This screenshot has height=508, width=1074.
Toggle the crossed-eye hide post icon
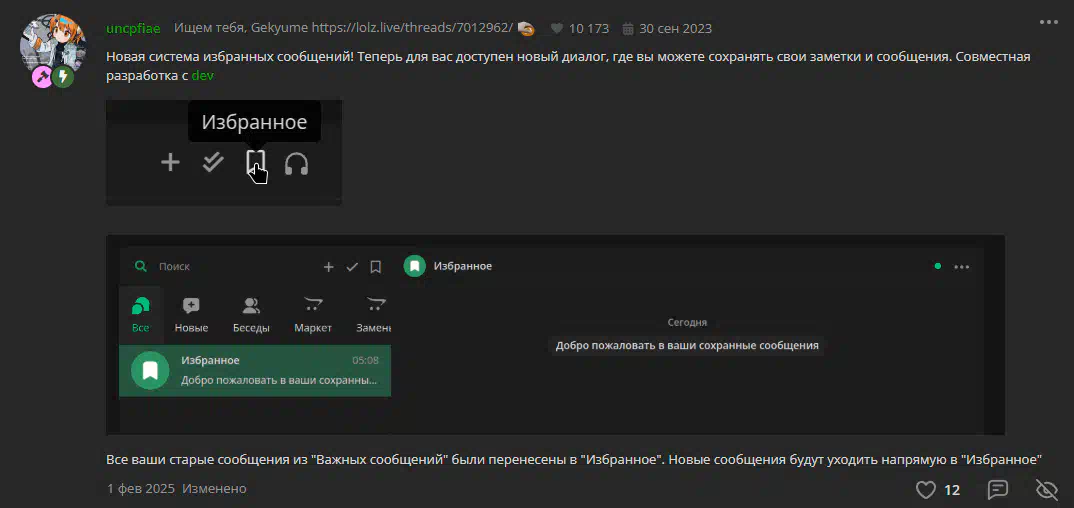coord(1047,490)
